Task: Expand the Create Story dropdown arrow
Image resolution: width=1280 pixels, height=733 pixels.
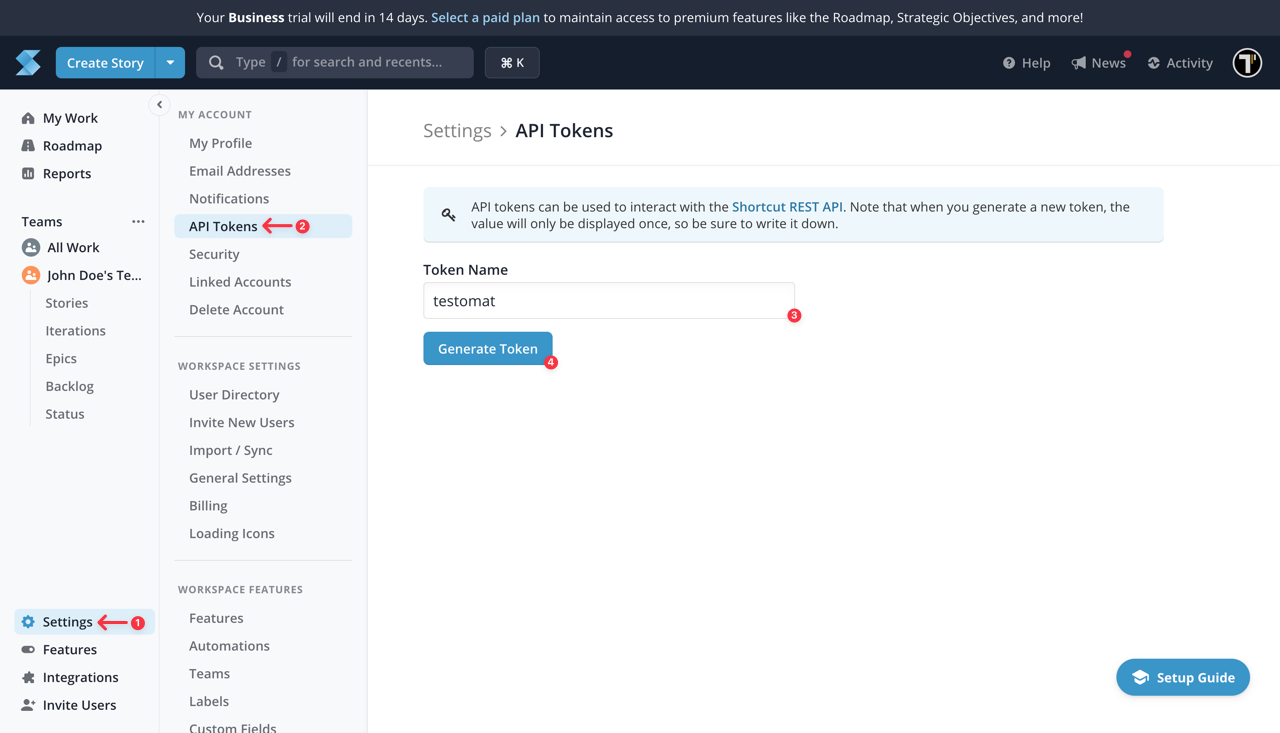Action: (170, 62)
